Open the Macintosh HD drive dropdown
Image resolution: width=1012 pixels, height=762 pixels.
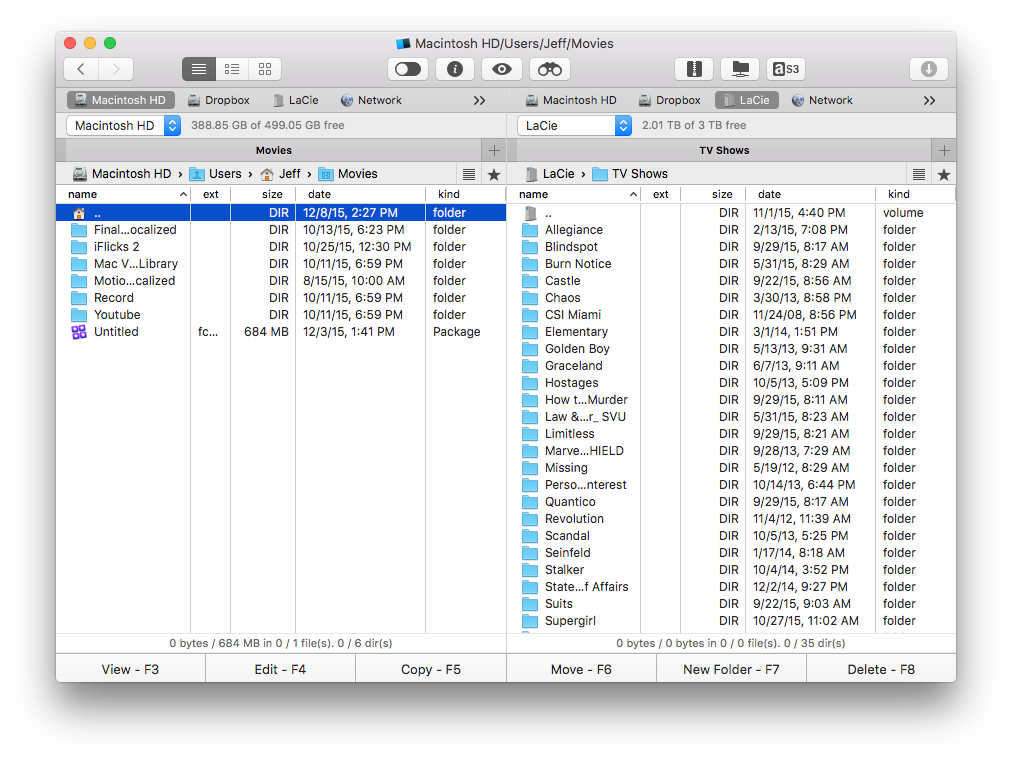point(124,126)
